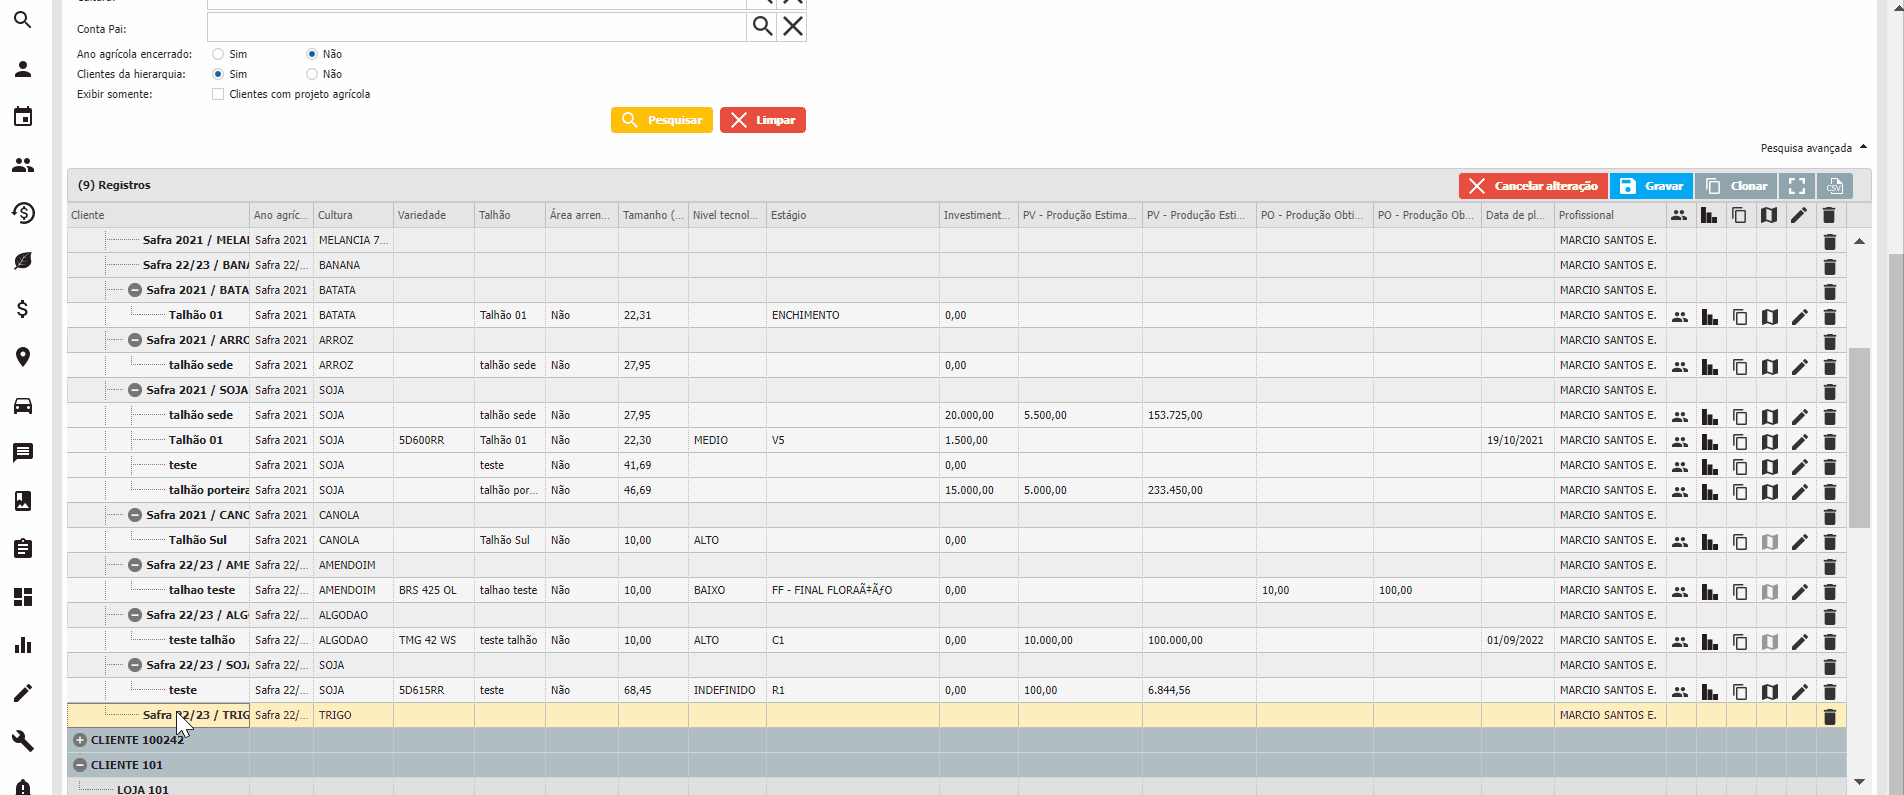Trash icon on talhão porteira SOJA row
Screen dimensions: 1904x795
click(1830, 491)
